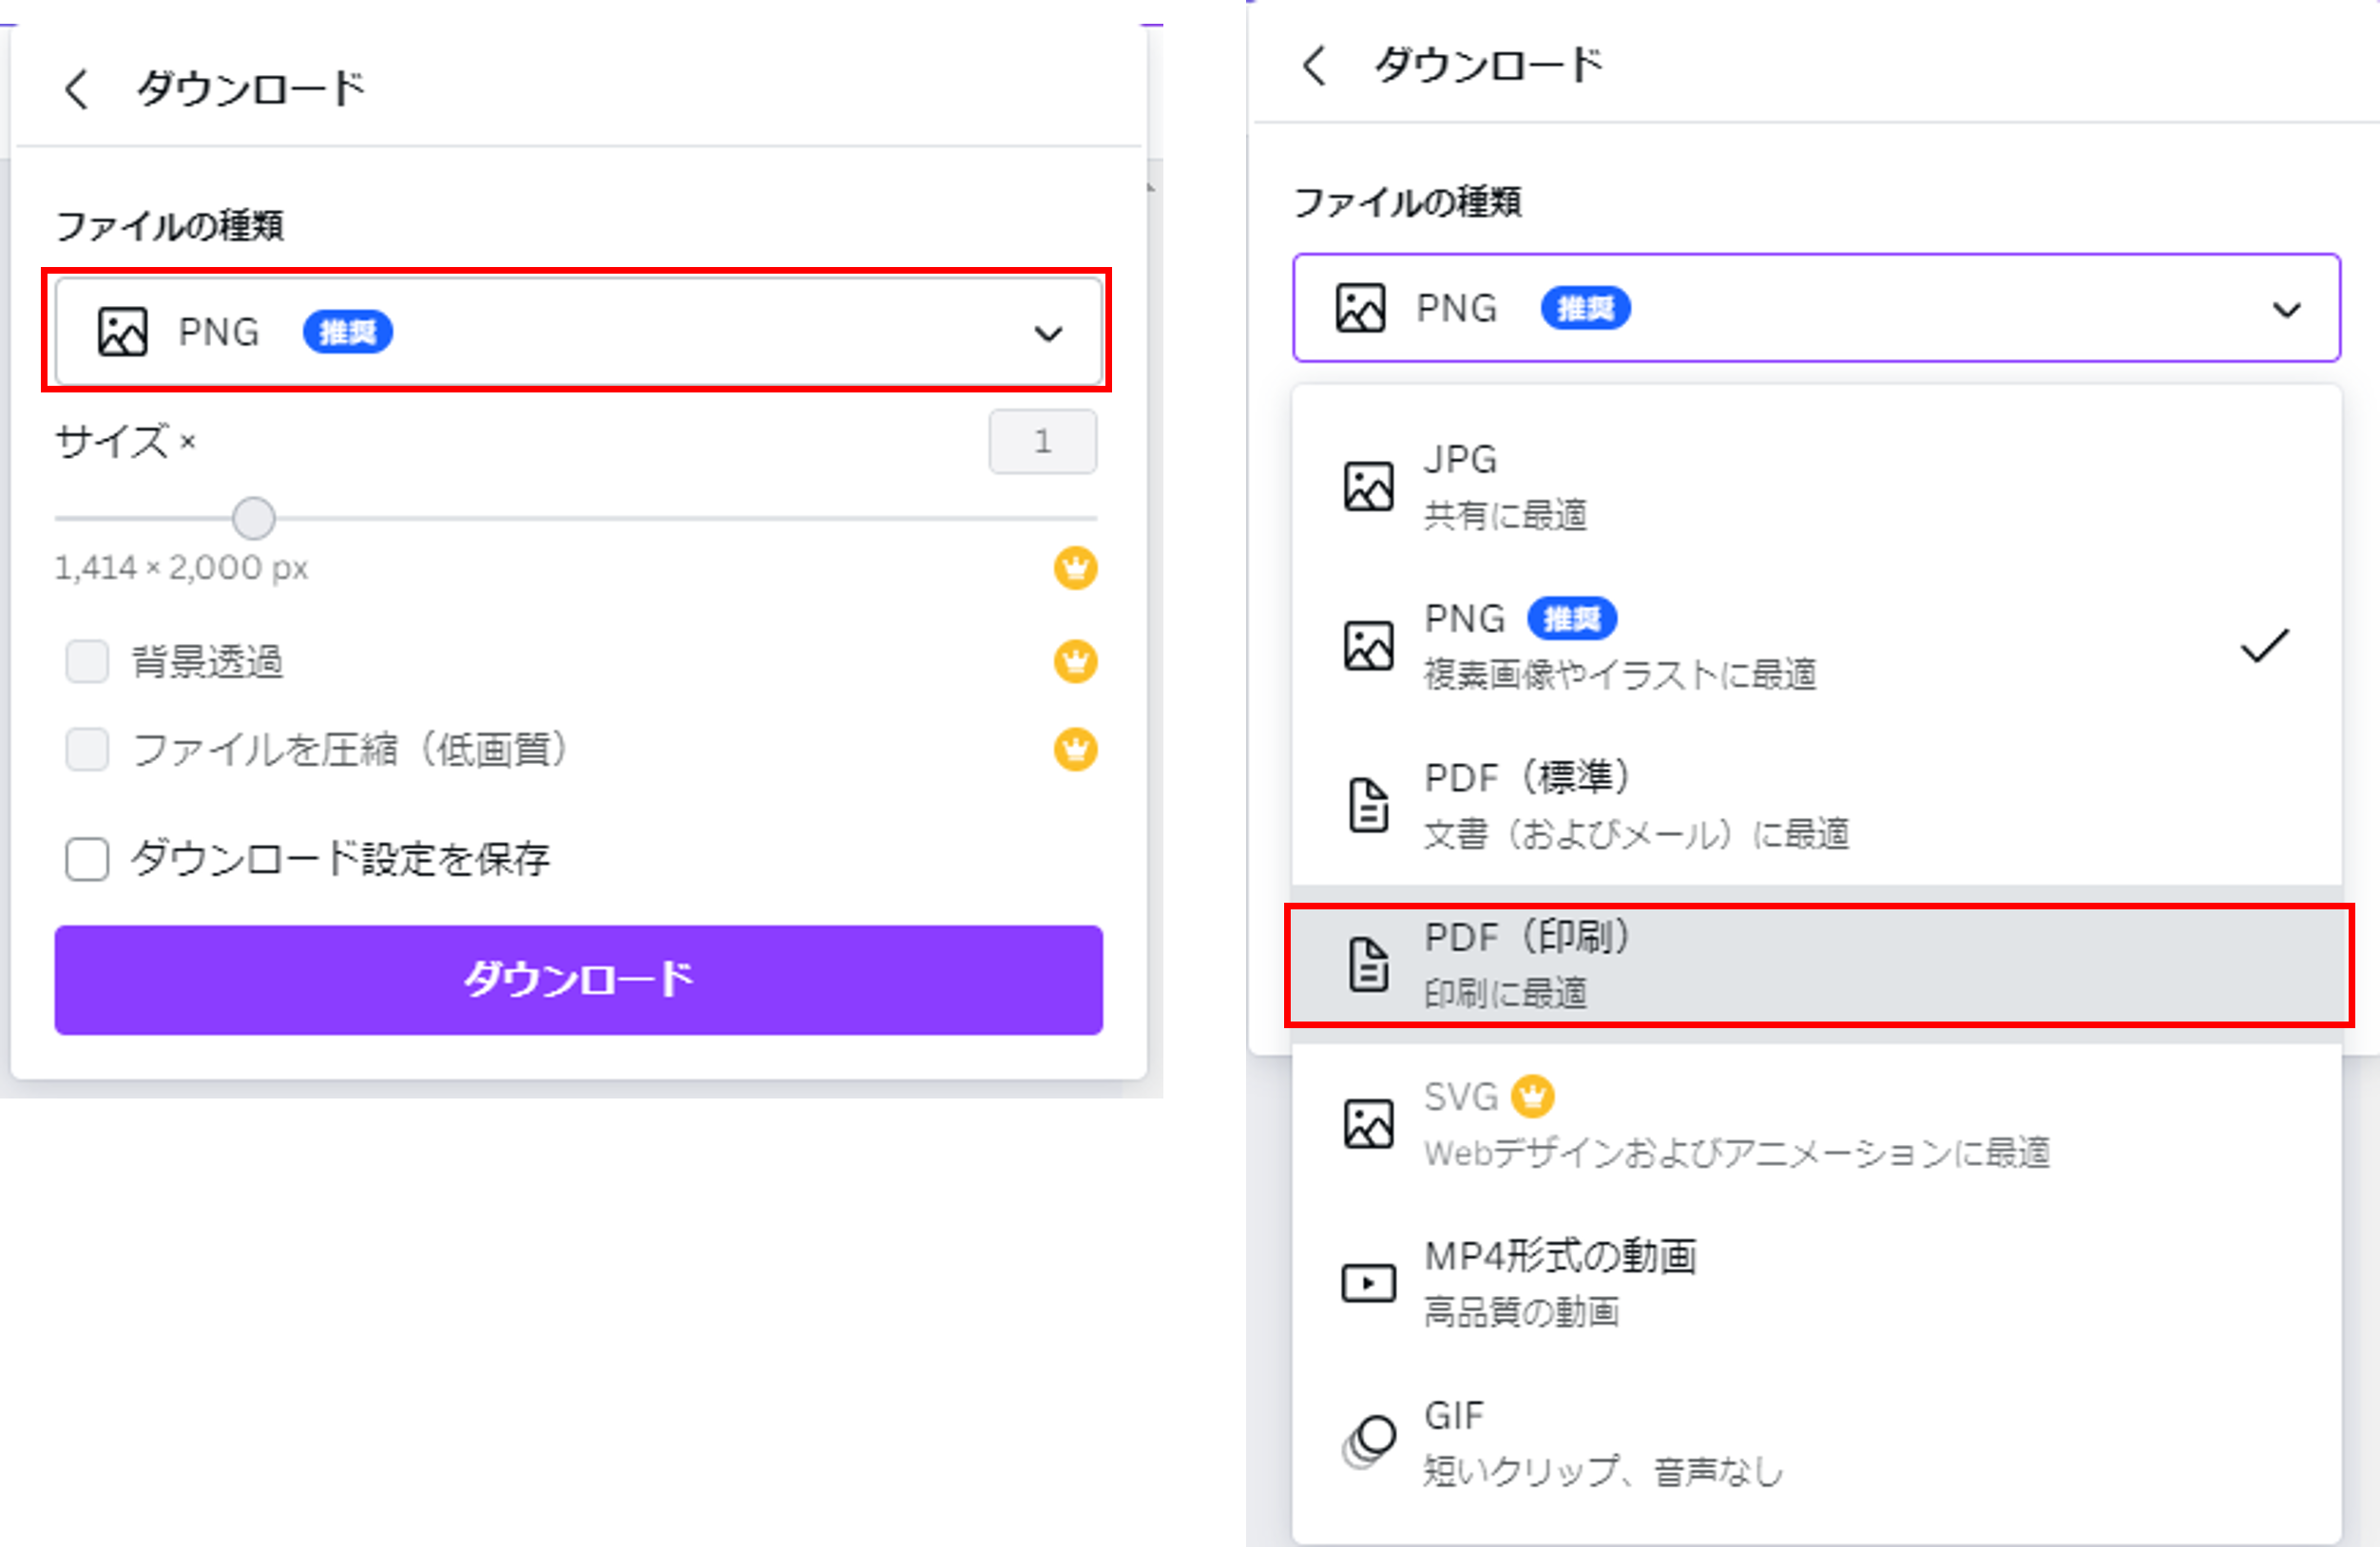The height and width of the screenshot is (1547, 2380).
Task: Click the checkmark on the PNG row
Action: pos(2264,646)
